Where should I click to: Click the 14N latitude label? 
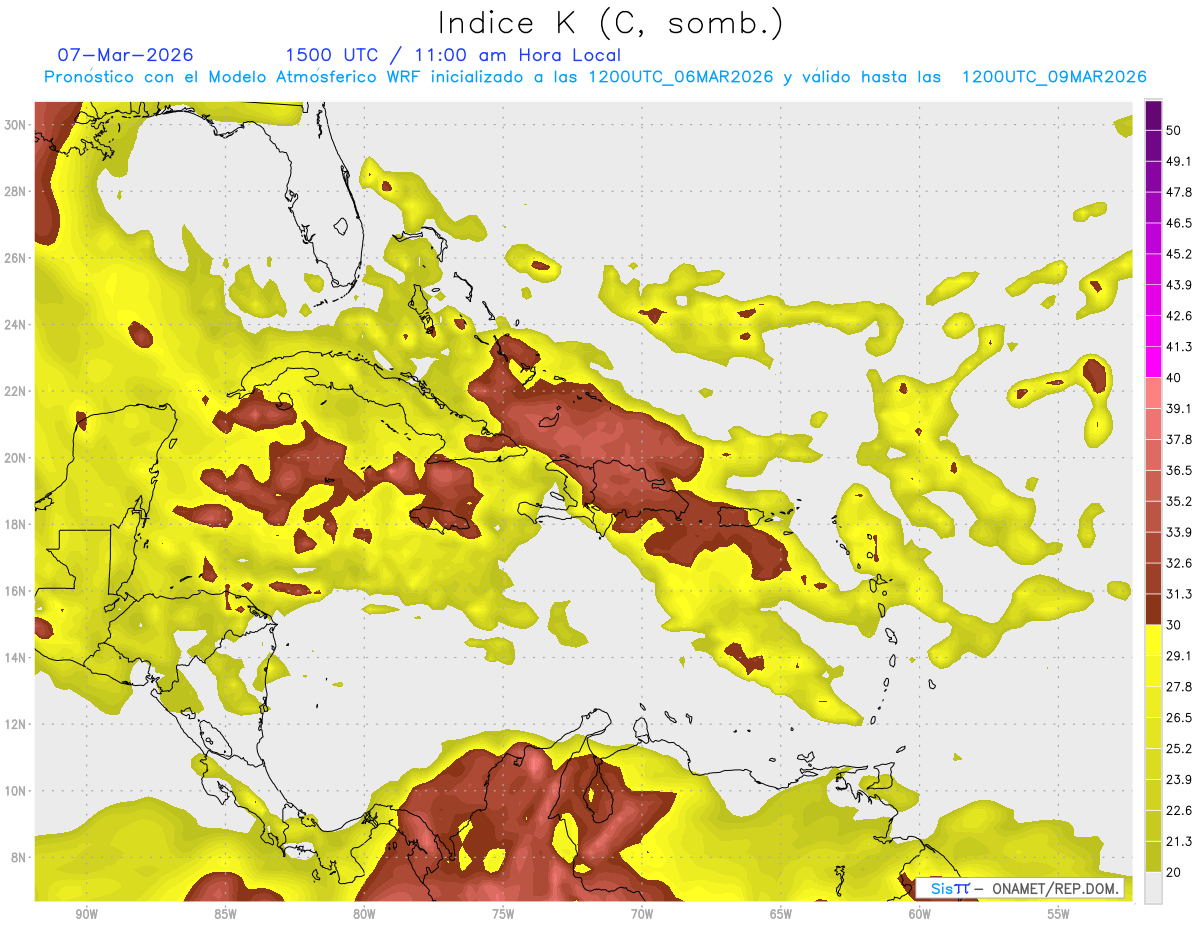coord(15,658)
